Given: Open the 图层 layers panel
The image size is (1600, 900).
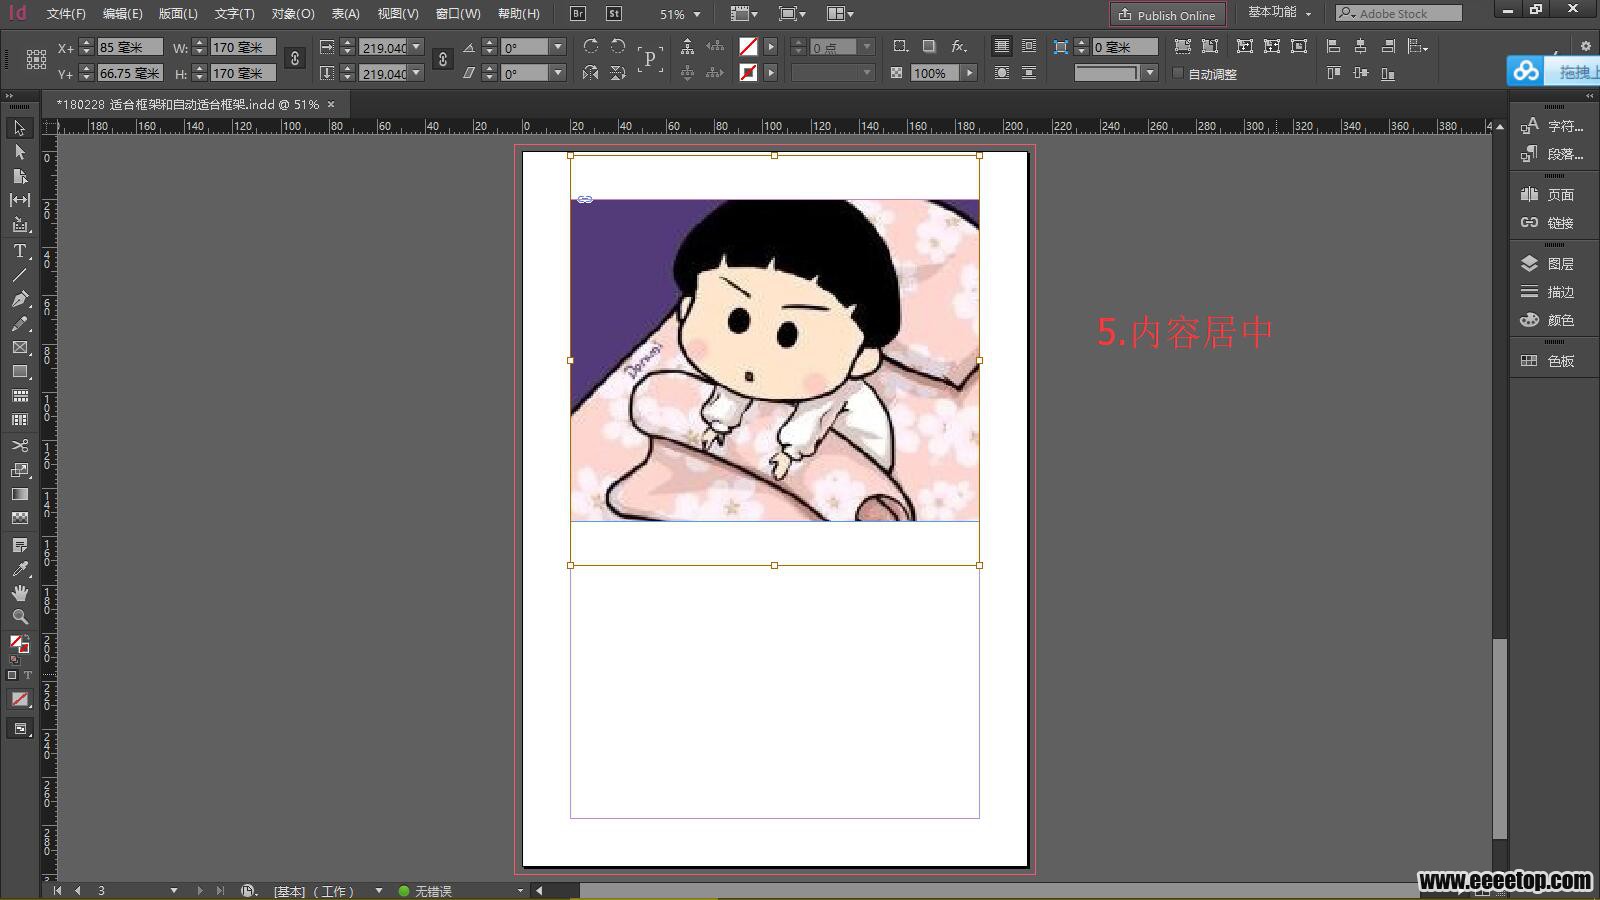Looking at the screenshot, I should click(x=1550, y=264).
